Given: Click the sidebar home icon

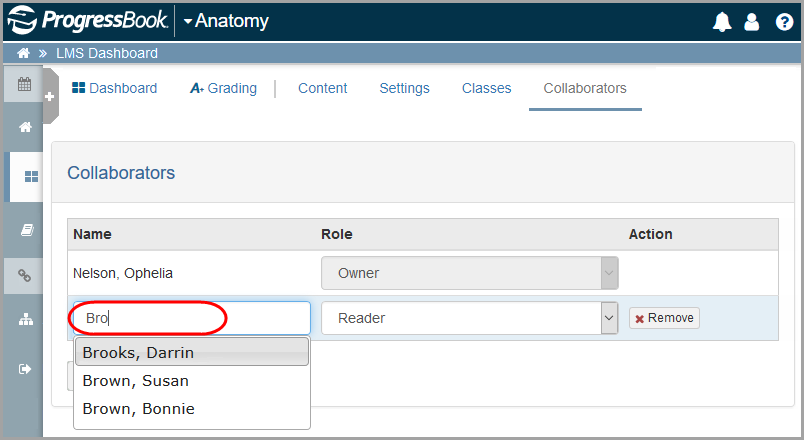Looking at the screenshot, I should [x=25, y=127].
